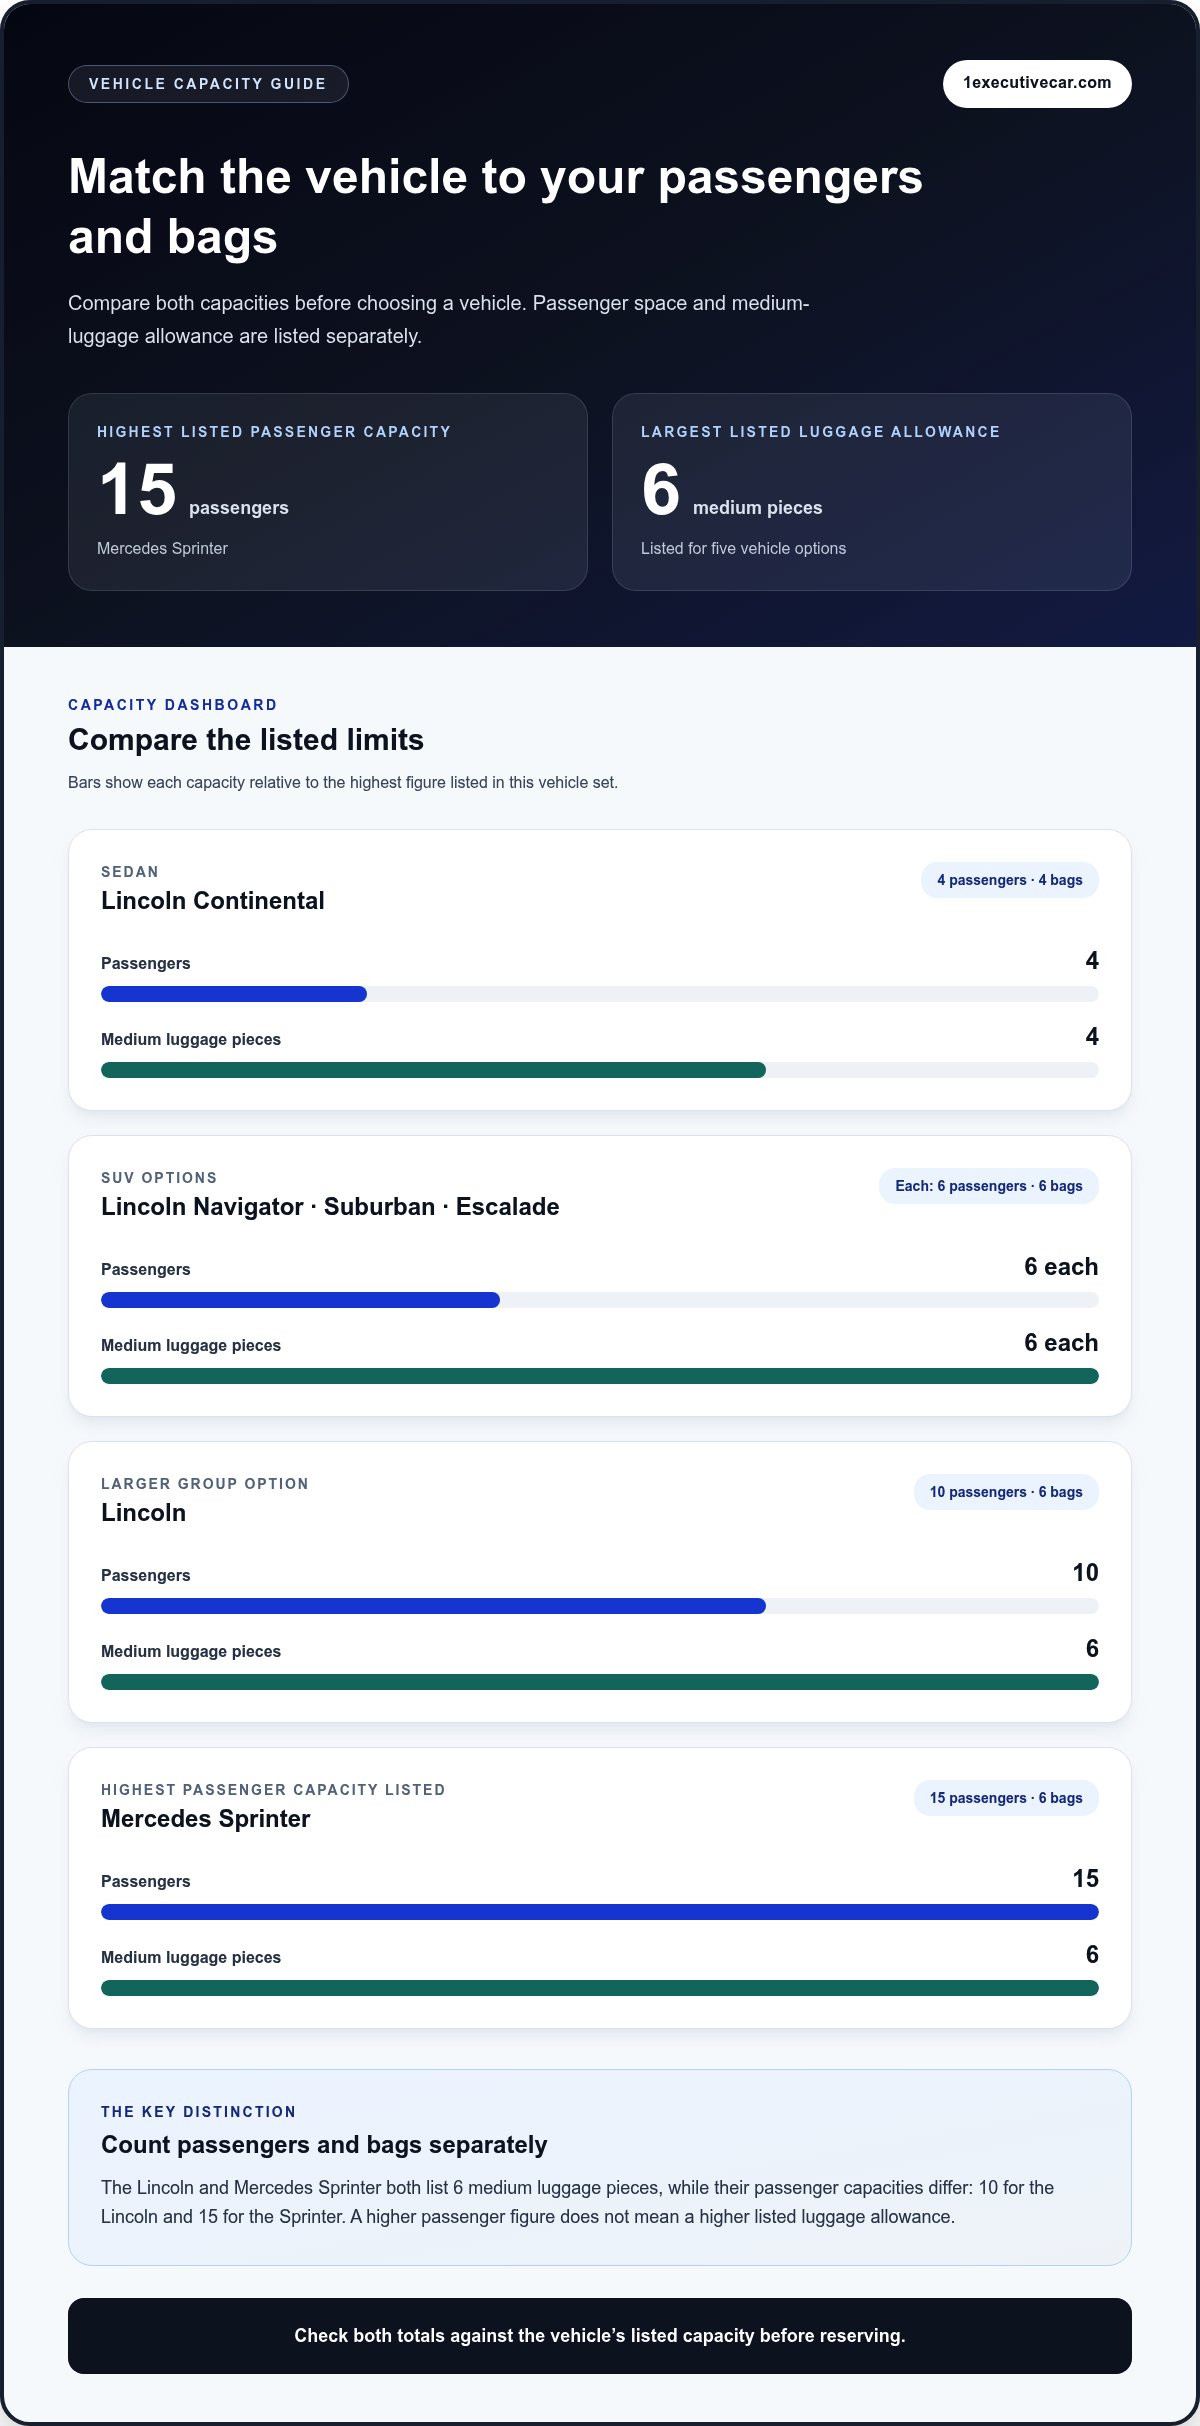The image size is (1200, 2426).
Task: Select the "Lincoln Continental" card title
Action: pos(213,901)
